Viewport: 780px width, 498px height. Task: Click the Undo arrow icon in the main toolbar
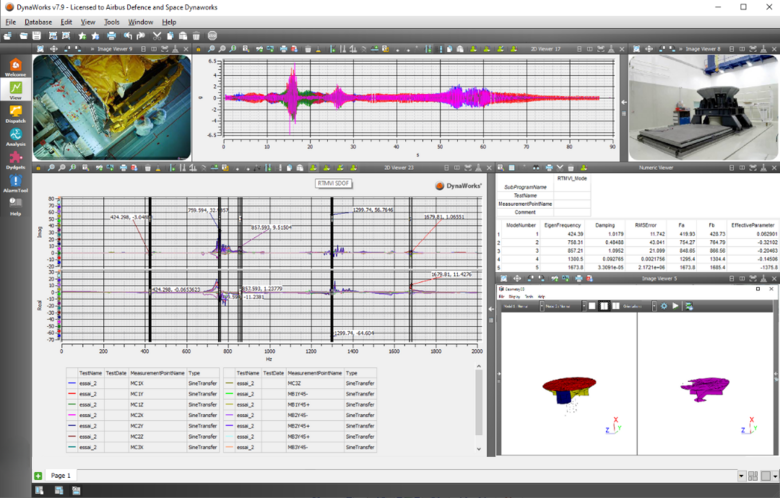(x=128, y=36)
